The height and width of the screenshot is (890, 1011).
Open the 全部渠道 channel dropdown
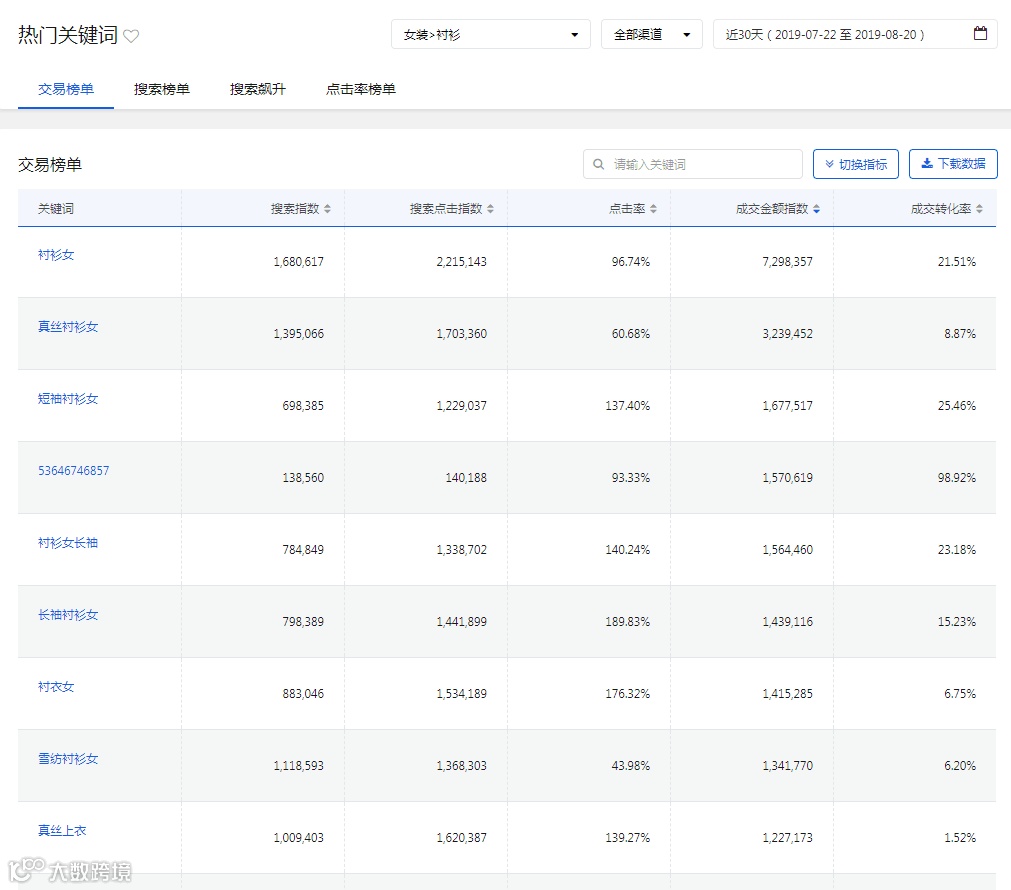pyautogui.click(x=652, y=34)
